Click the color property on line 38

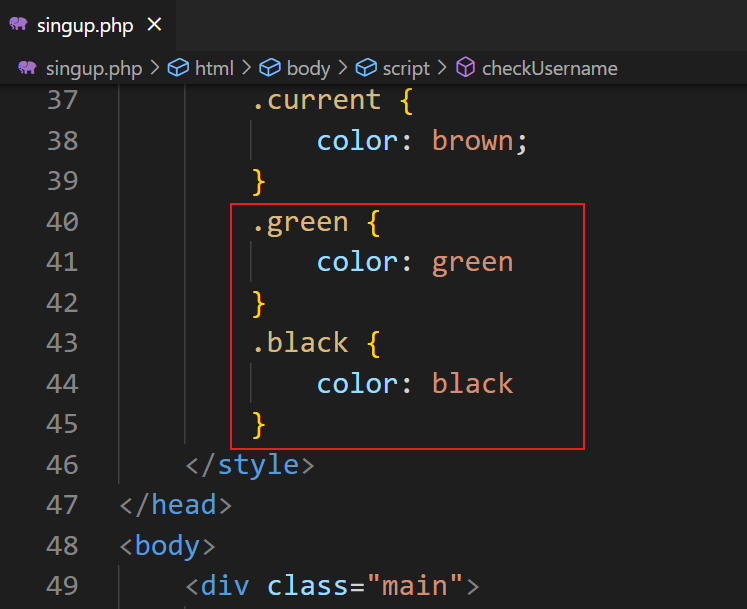point(358,141)
